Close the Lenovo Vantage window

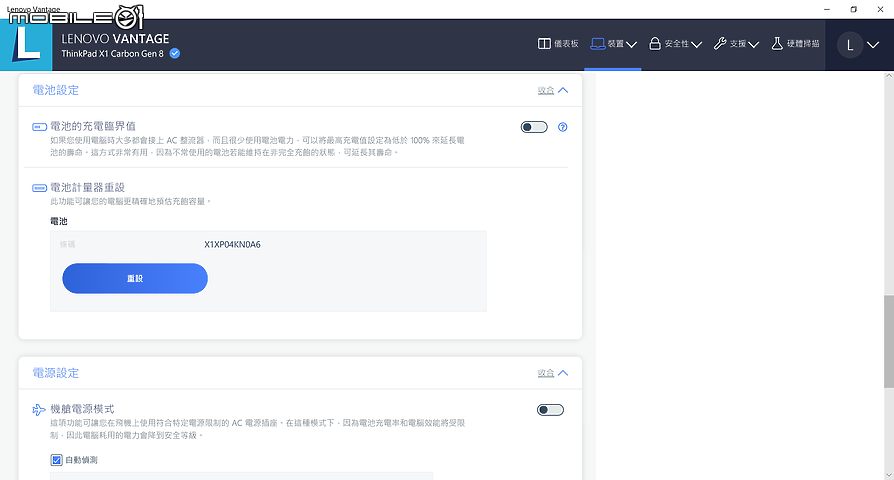point(880,9)
